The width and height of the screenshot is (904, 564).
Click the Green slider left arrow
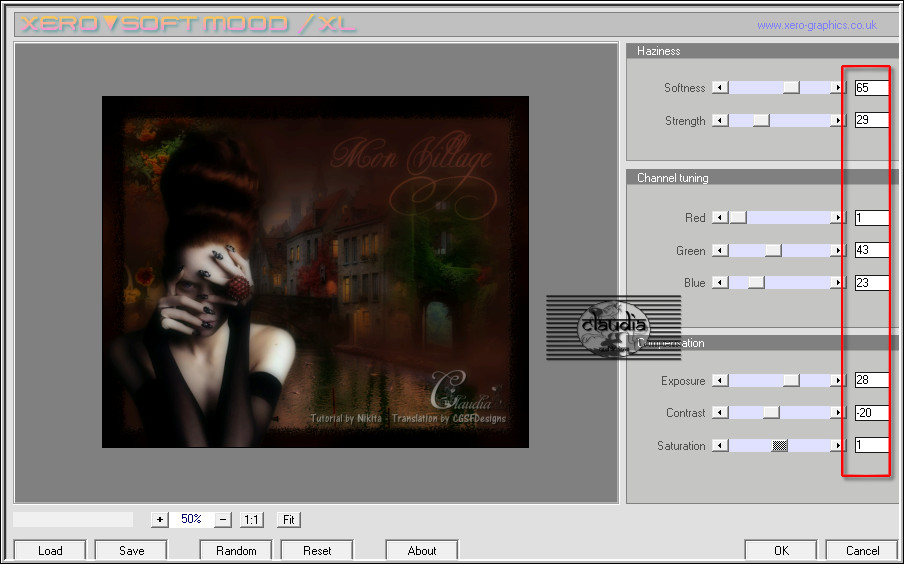[x=720, y=250]
